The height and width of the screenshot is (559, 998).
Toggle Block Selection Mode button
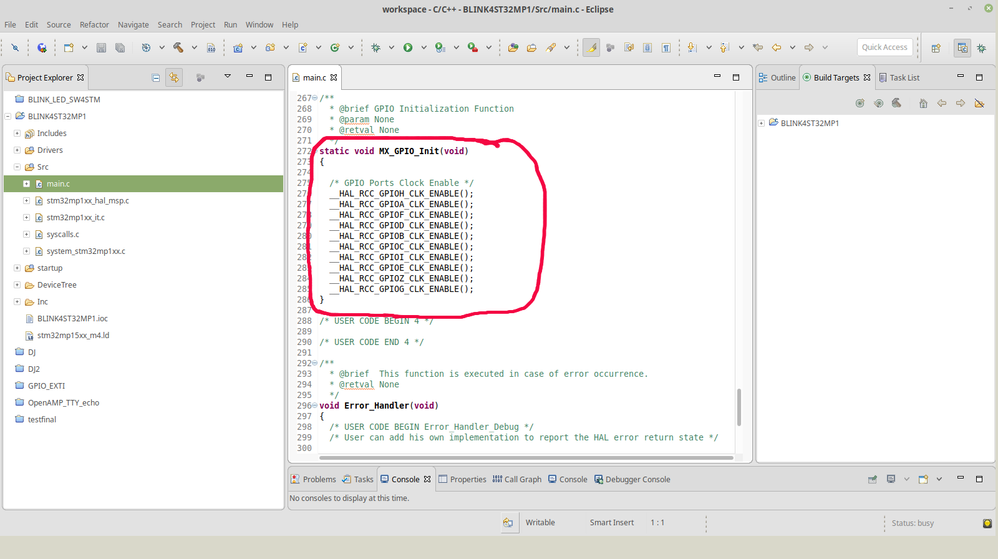tap(647, 47)
